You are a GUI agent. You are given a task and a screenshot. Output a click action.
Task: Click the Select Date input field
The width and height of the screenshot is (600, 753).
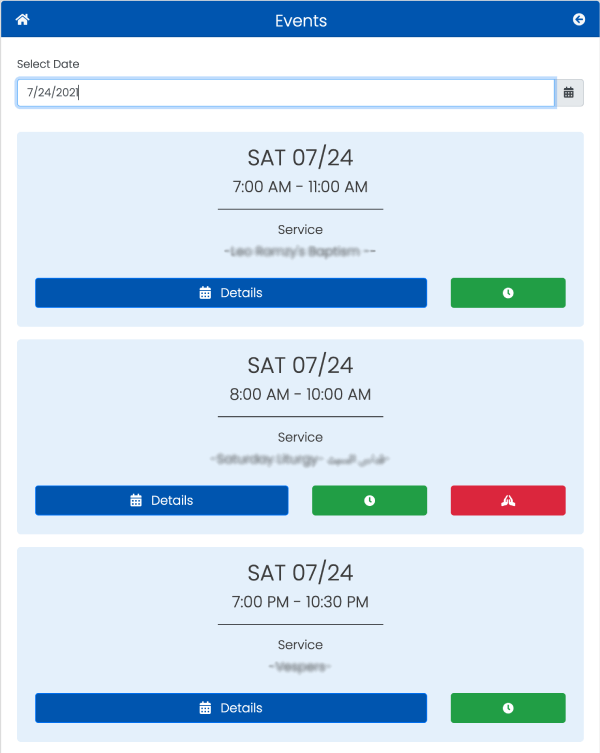[286, 93]
